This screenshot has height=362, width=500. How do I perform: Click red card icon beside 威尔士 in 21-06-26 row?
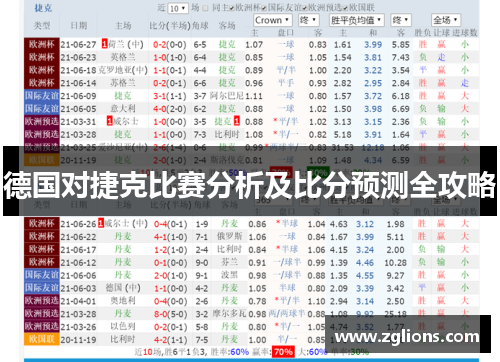point(101,224)
